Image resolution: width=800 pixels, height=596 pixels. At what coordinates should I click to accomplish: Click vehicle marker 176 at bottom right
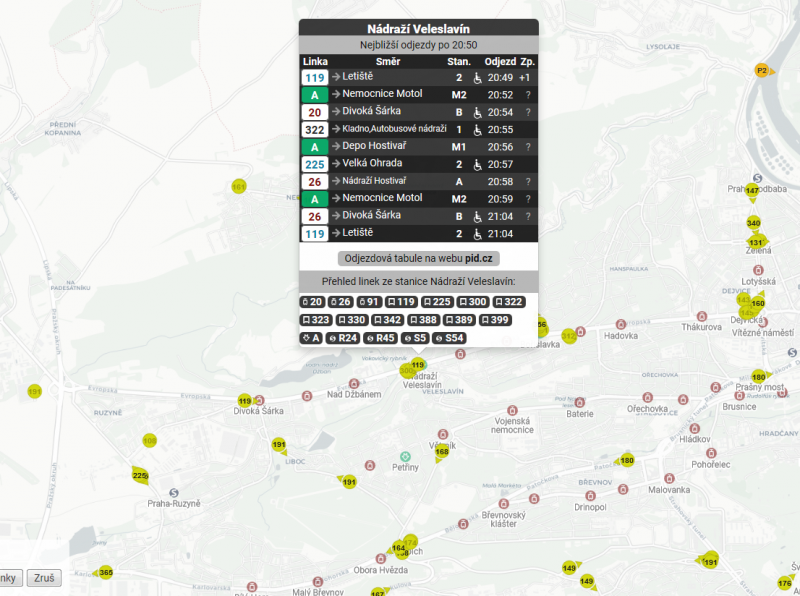(x=785, y=583)
